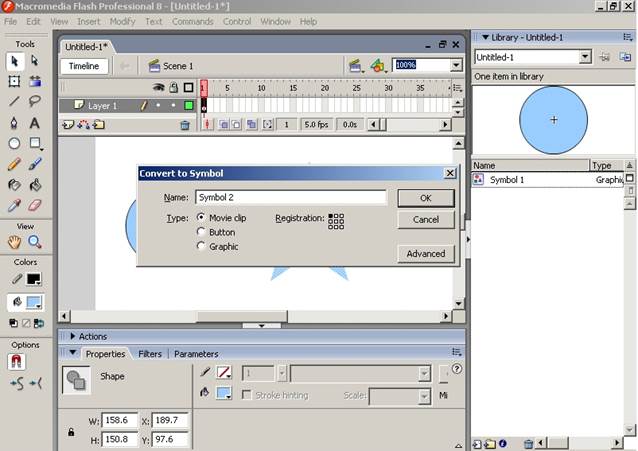The height and width of the screenshot is (451, 638).
Task: Toggle Layer 1 green outline square
Action: [189, 106]
